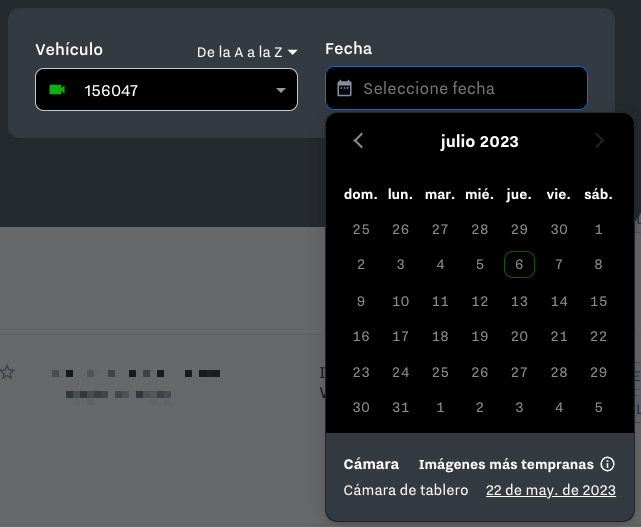Pick July 31 on the calendar
The width and height of the screenshot is (641, 527).
point(400,408)
